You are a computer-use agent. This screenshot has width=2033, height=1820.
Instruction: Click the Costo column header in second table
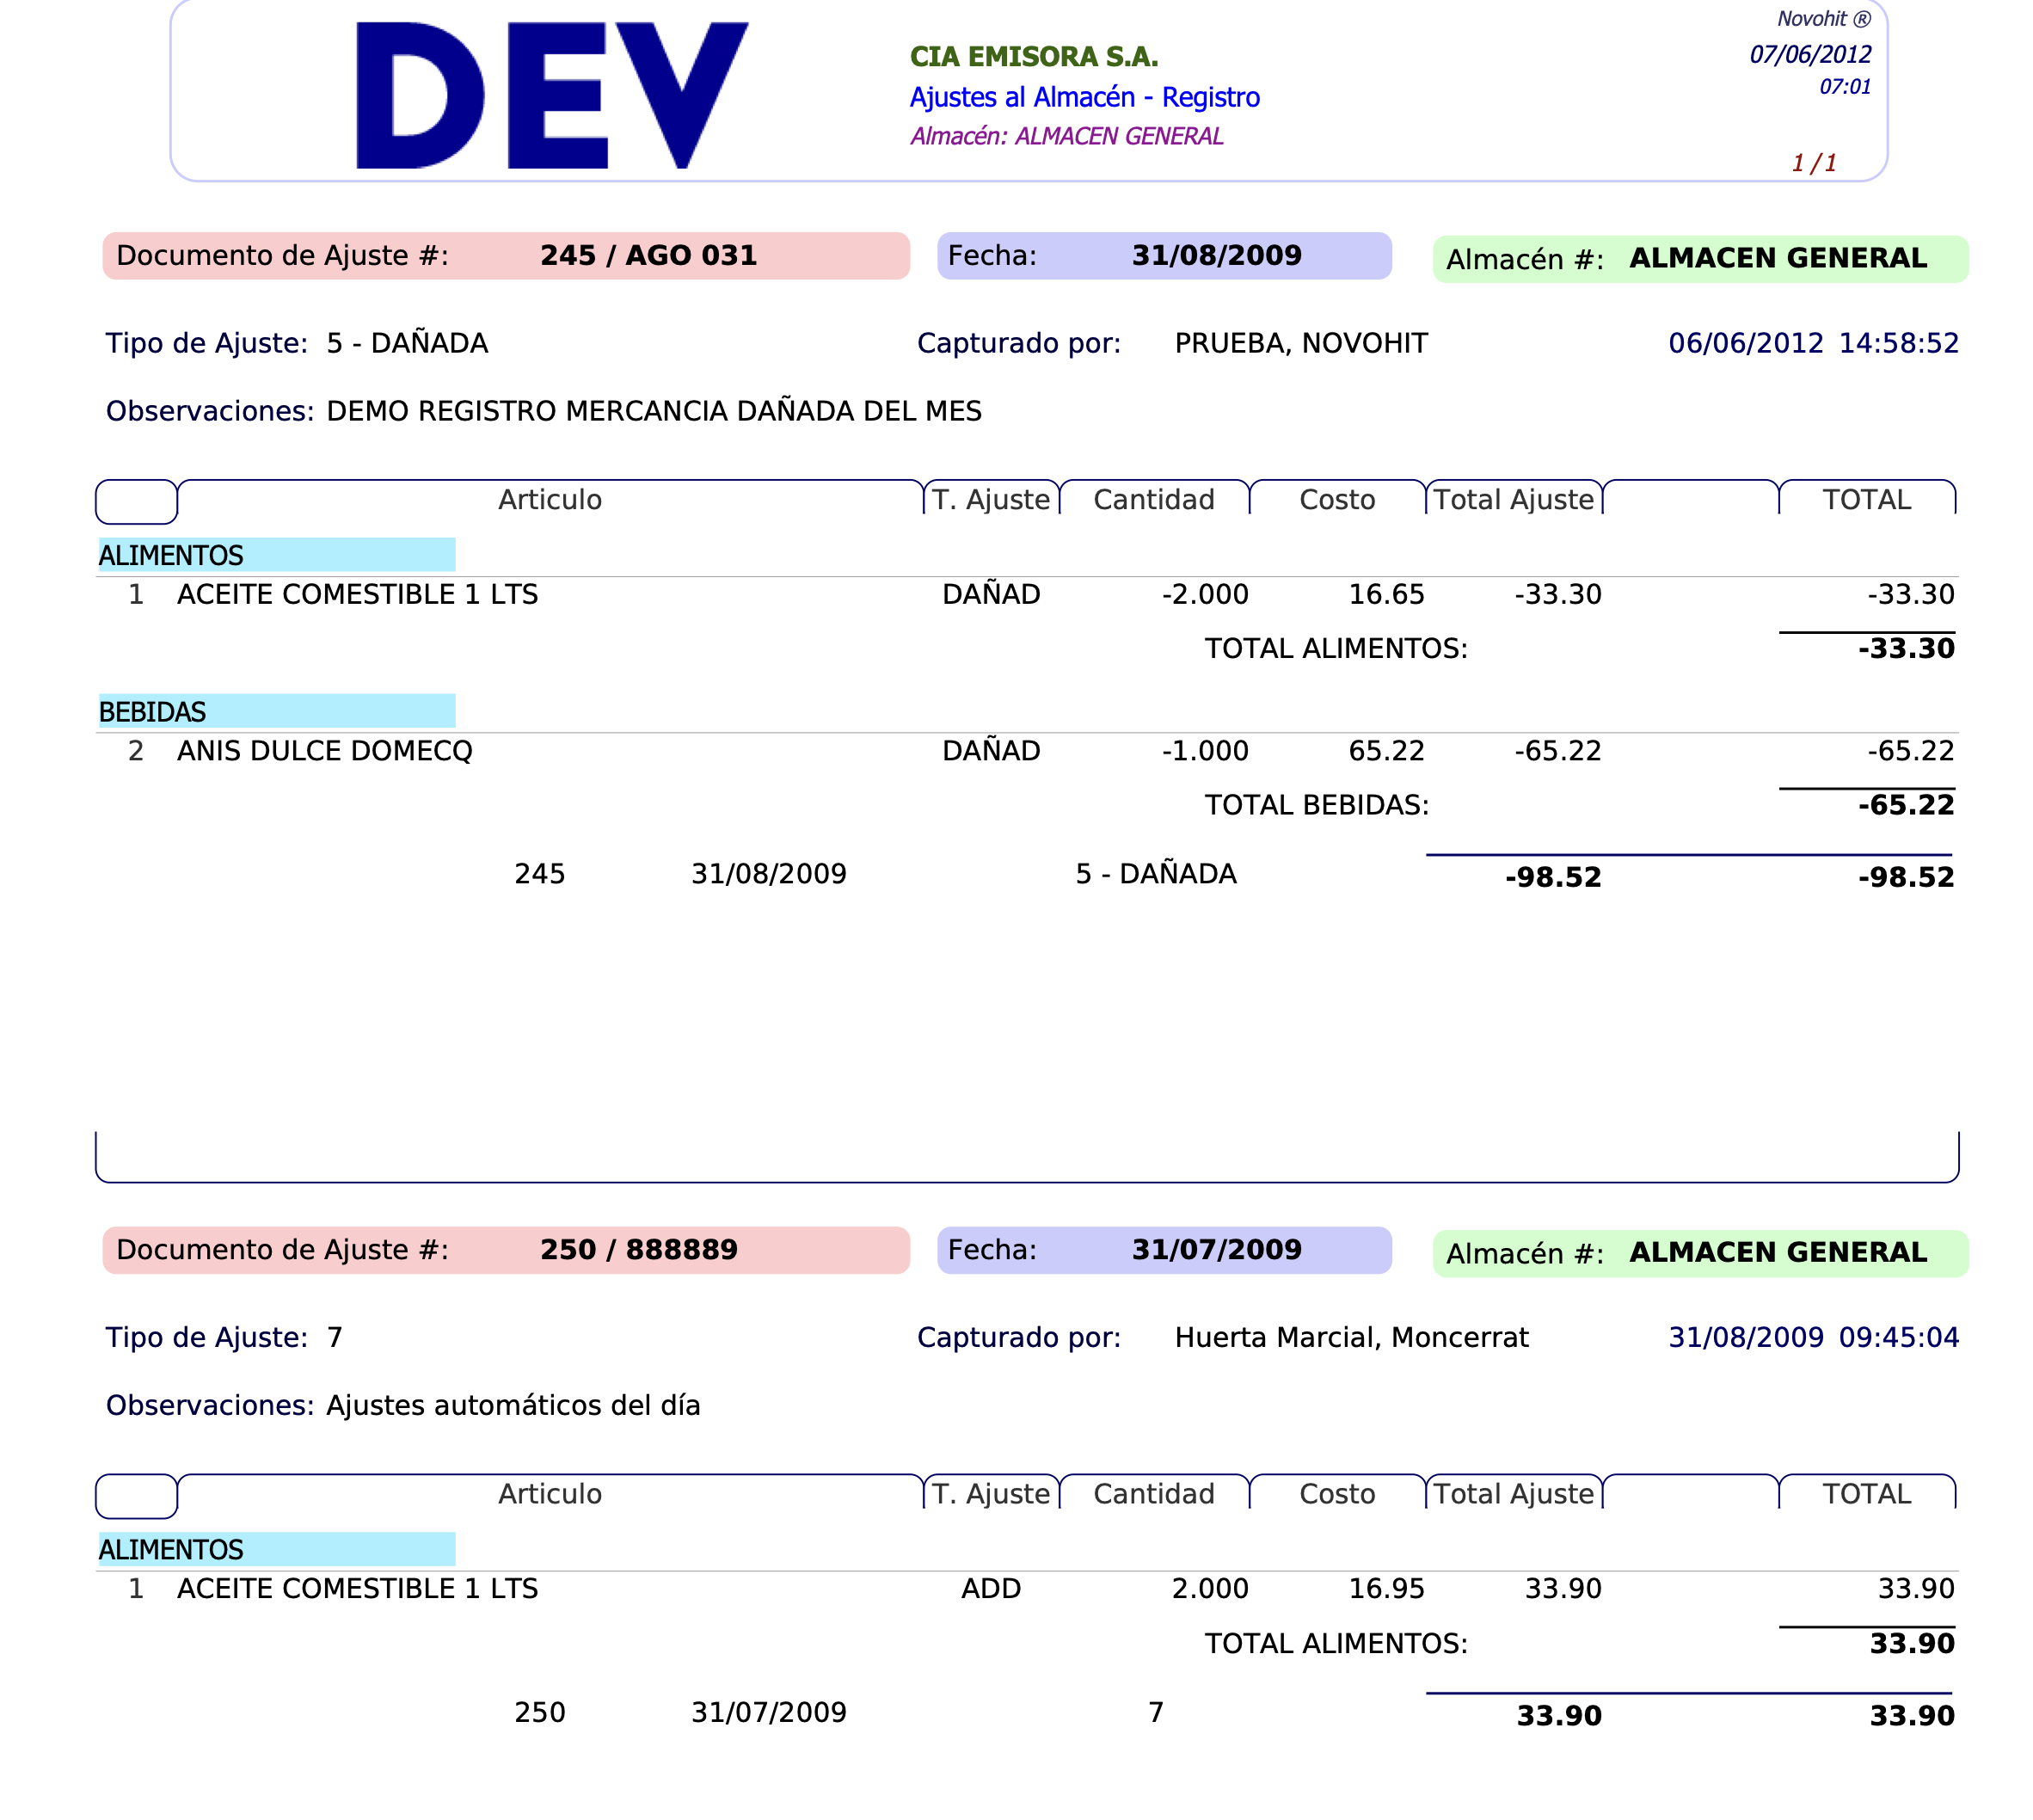coord(1336,1493)
